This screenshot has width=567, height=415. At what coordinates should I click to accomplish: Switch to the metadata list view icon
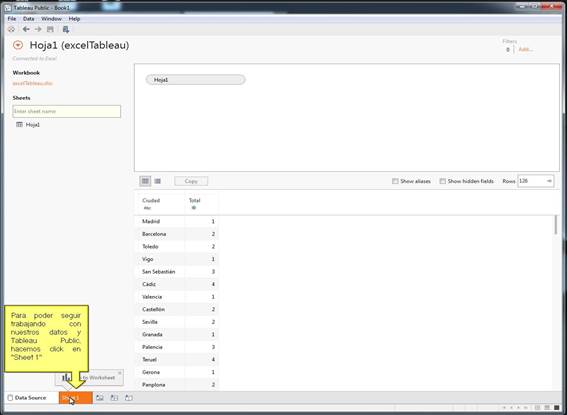(158, 181)
